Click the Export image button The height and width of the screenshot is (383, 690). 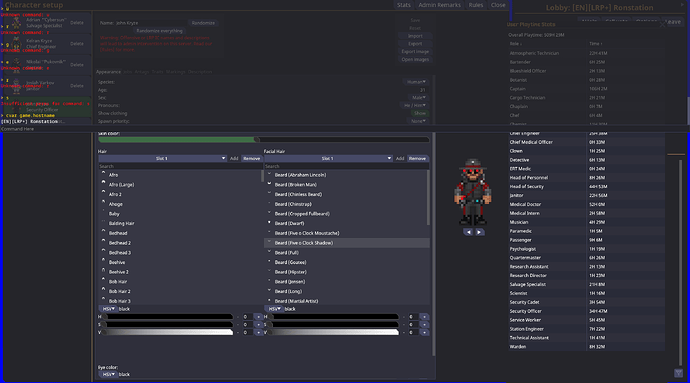click(x=415, y=52)
